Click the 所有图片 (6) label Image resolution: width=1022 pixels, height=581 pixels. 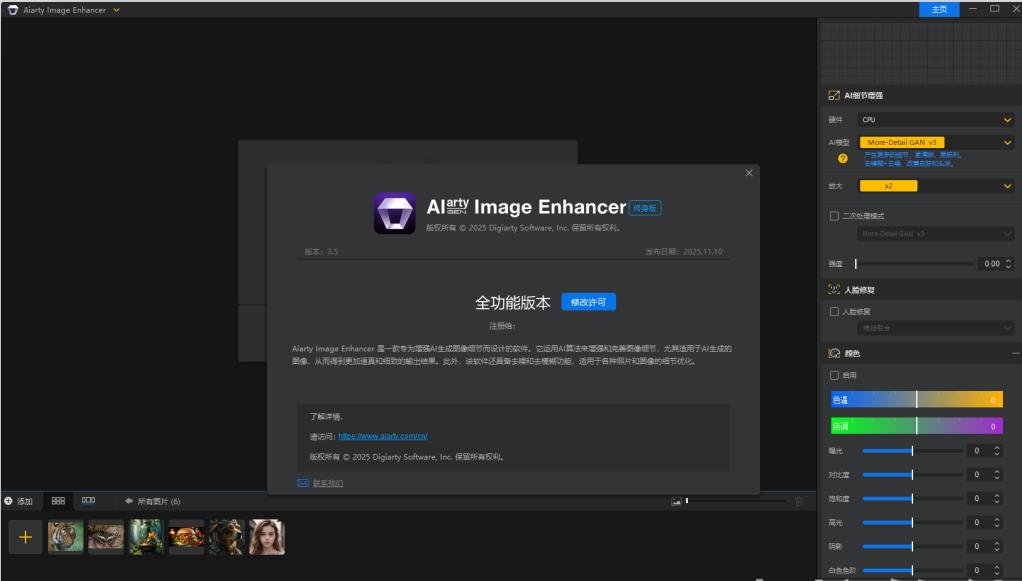pos(159,501)
